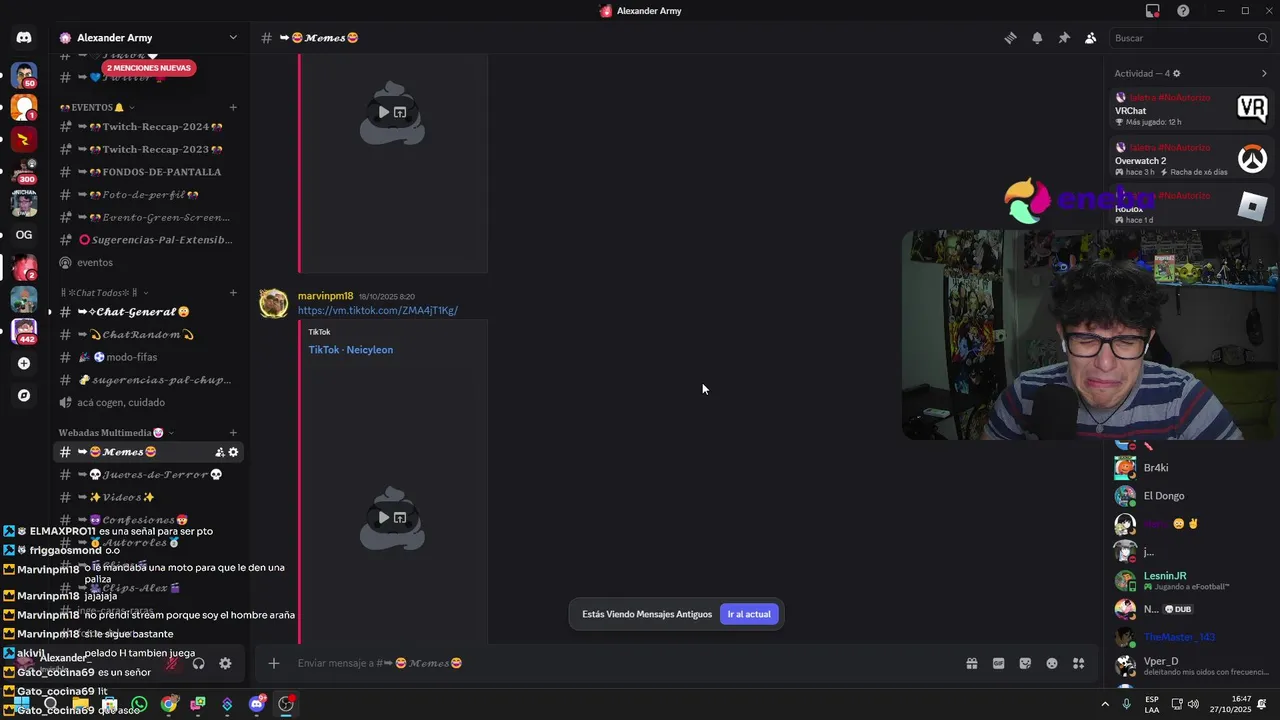This screenshot has width=1280, height=720.
Task: Open Sugerencias-Pal-Extensib channel
Action: 148,240
